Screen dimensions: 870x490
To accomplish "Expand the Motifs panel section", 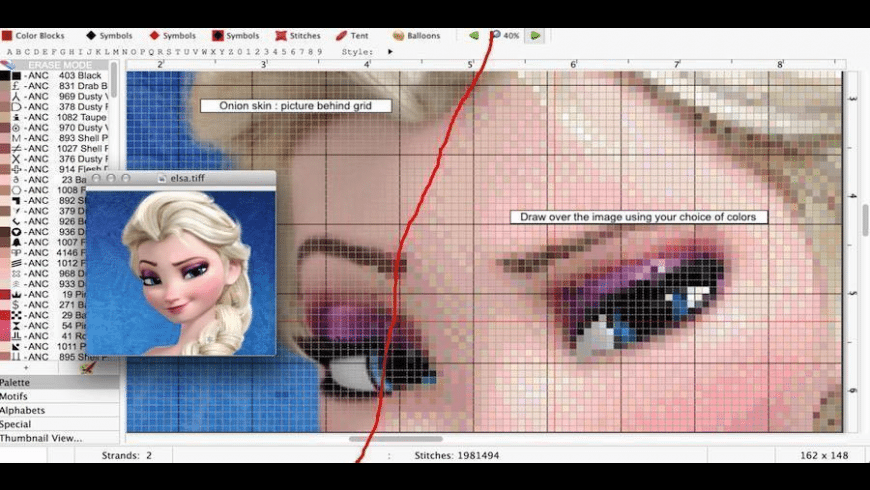I will pos(14,397).
